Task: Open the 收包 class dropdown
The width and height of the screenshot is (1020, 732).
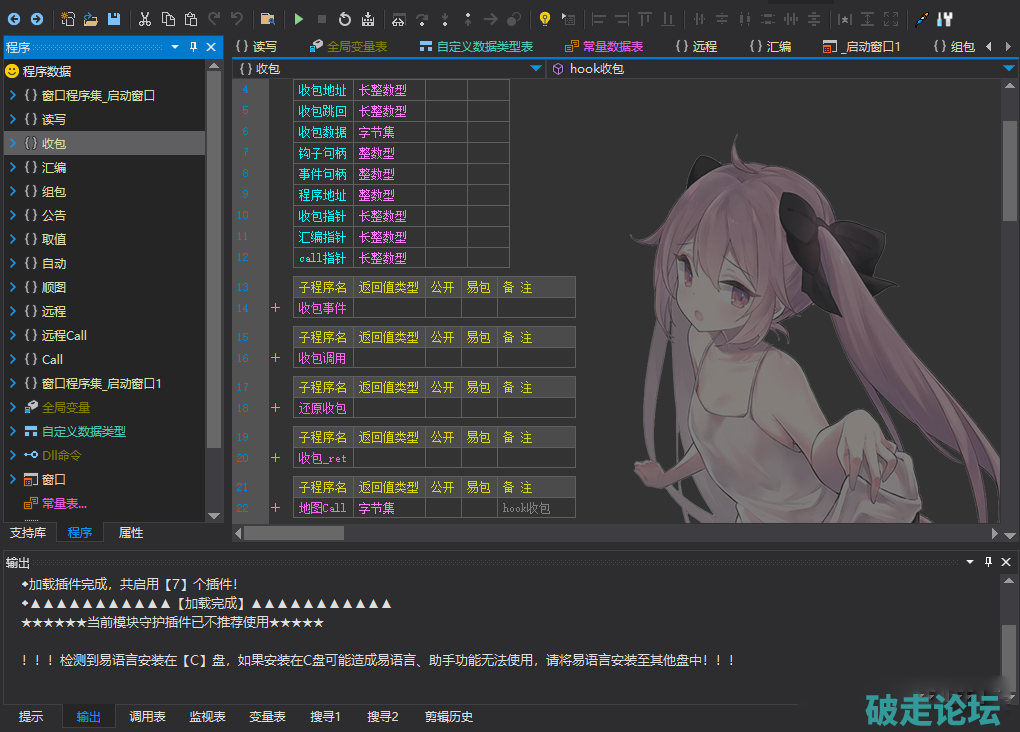Action: coord(535,69)
